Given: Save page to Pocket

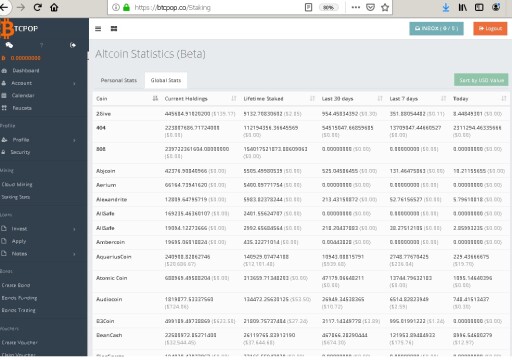Looking at the screenshot, I should [x=370, y=7].
